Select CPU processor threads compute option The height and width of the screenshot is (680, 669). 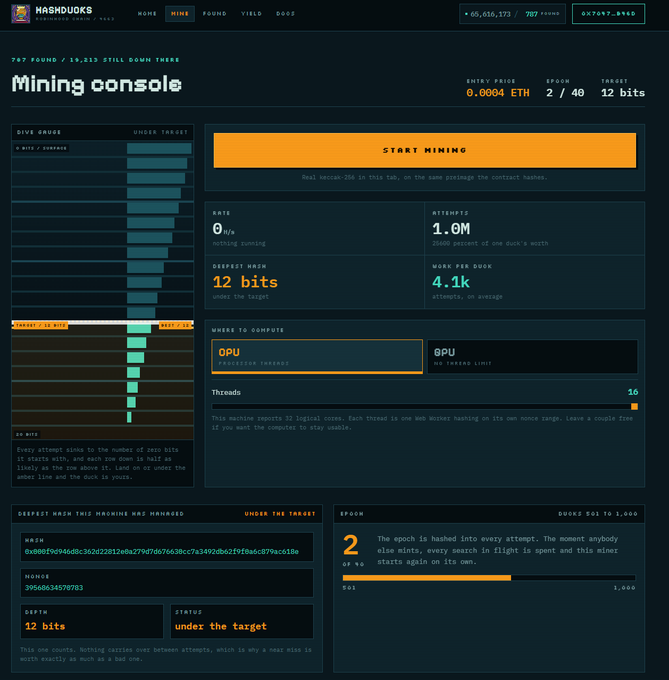[317, 356]
